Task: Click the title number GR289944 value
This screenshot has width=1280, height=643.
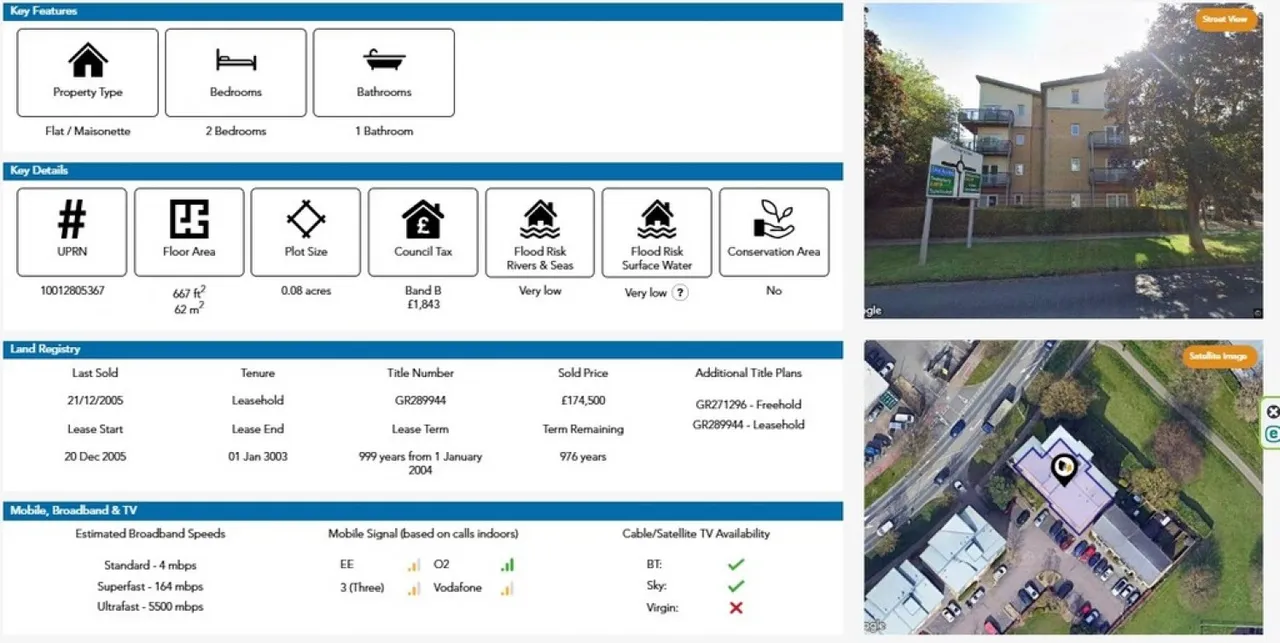Action: tap(420, 401)
